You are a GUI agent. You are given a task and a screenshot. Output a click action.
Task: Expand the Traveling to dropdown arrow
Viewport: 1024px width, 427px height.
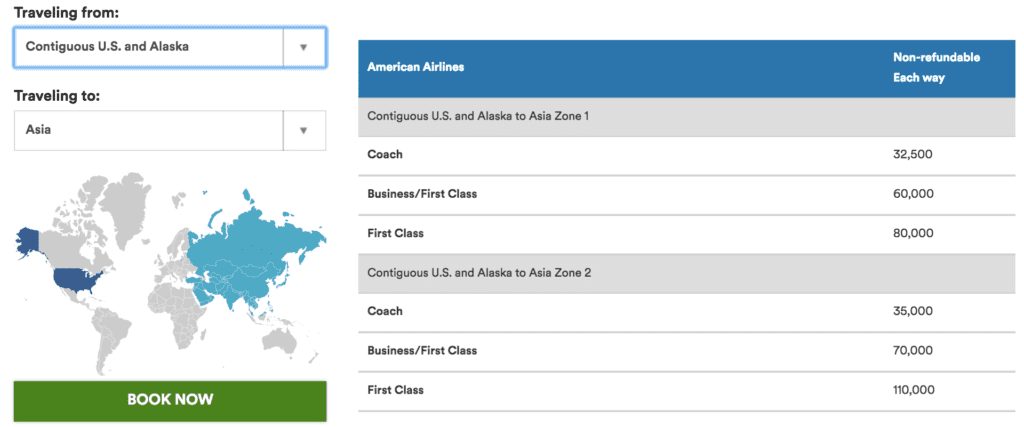click(x=304, y=130)
